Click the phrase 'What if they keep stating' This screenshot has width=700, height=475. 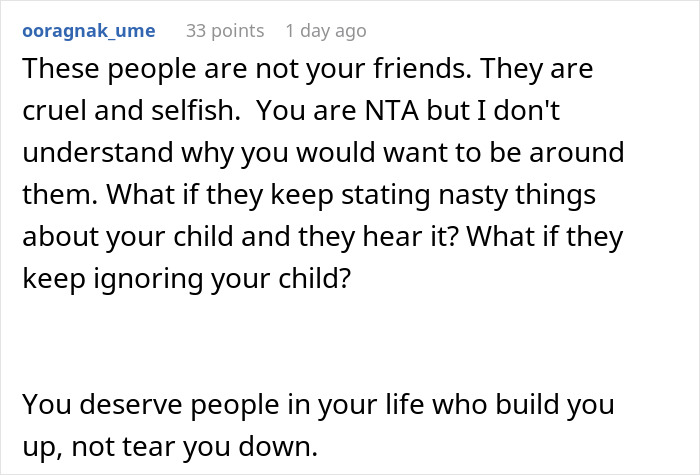(x=238, y=196)
